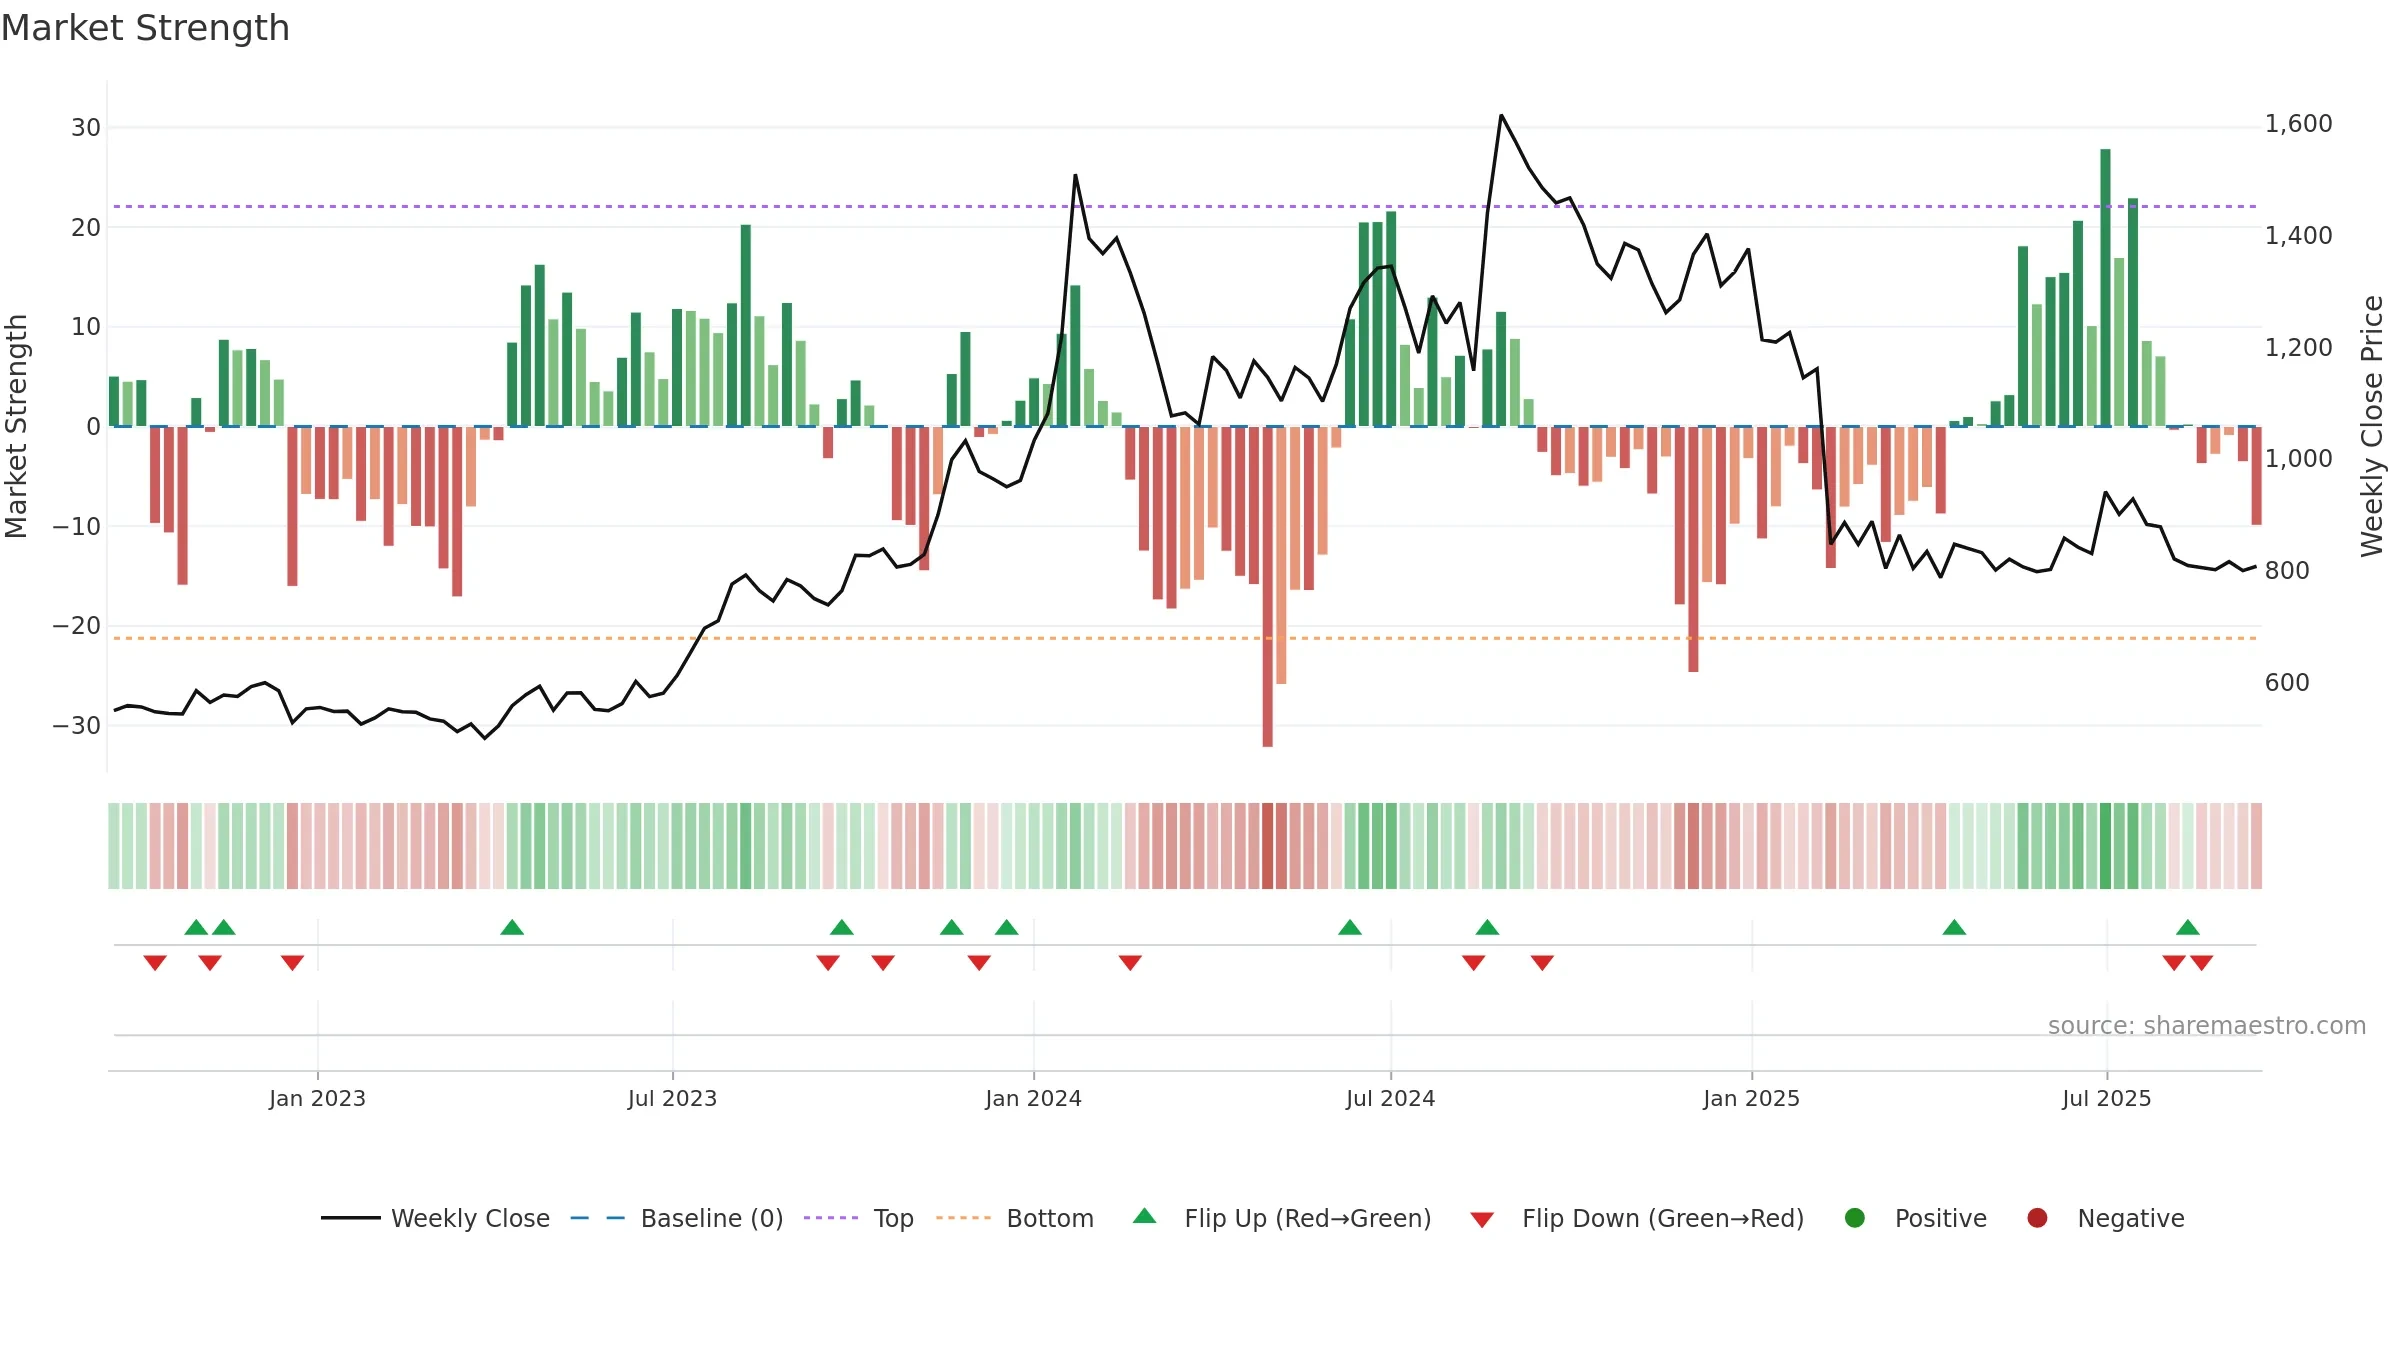Viewport: 2400px width, 1350px height.
Task: Click the green Positive circle in the legend
Action: tap(1855, 1218)
